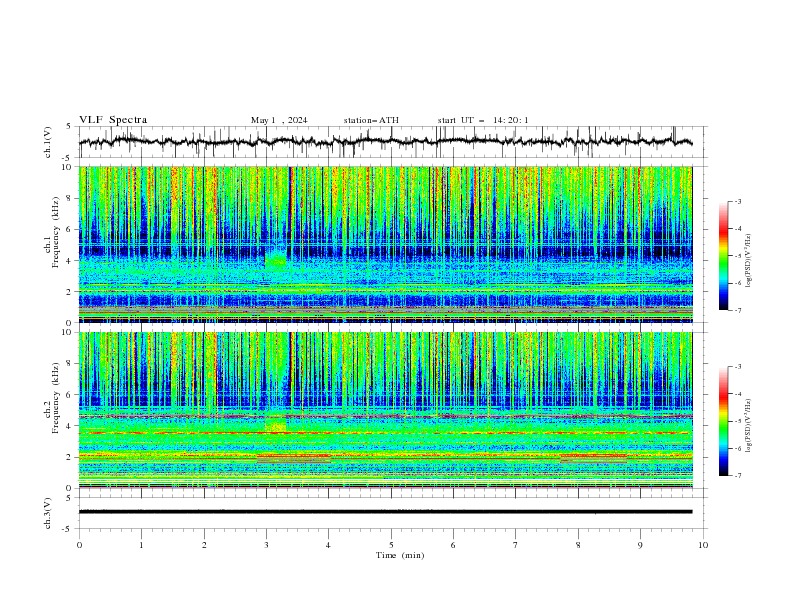Click the log(PSD) label beside the ch.1 colorbar
The width and height of the screenshot is (792, 612).
coord(748,260)
